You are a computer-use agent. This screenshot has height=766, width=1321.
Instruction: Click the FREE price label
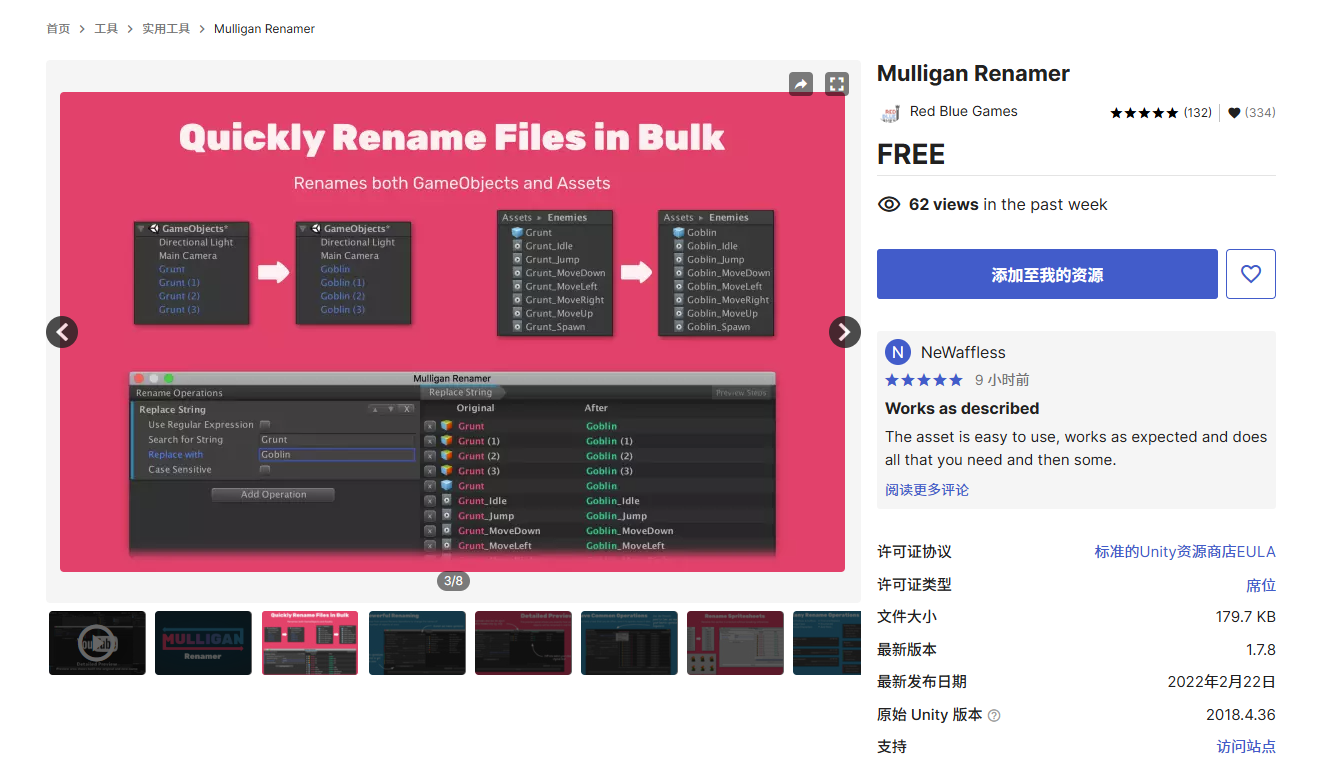[911, 154]
